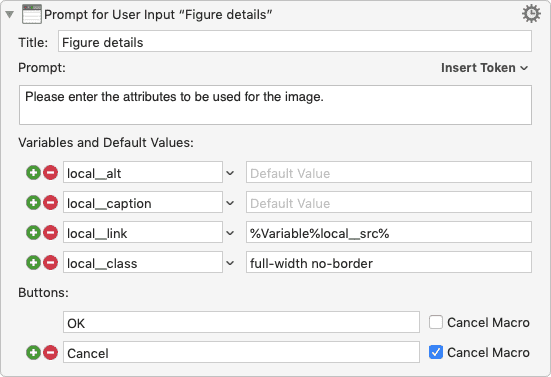Click the Title field 'Figure details'
The image size is (551, 377).
point(295,41)
